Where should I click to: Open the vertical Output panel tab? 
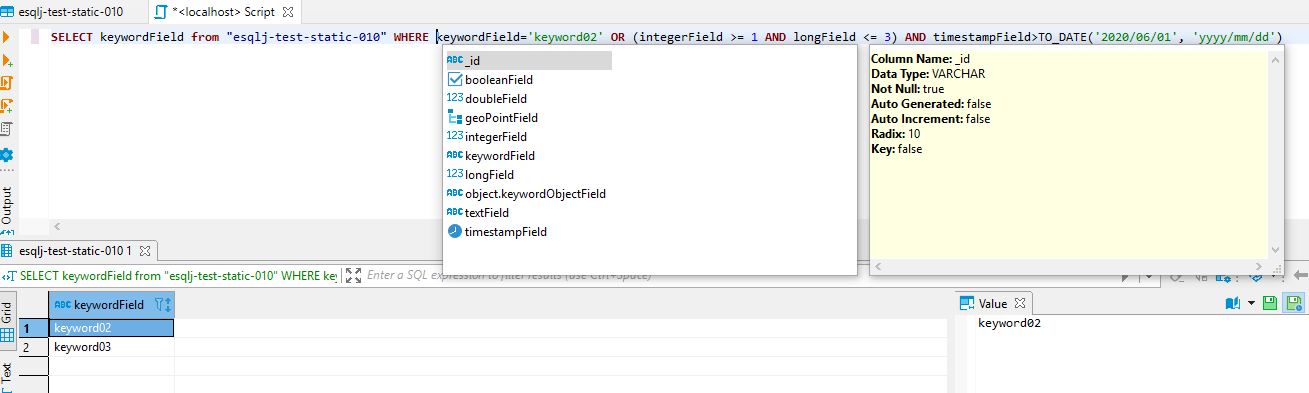tap(6, 205)
